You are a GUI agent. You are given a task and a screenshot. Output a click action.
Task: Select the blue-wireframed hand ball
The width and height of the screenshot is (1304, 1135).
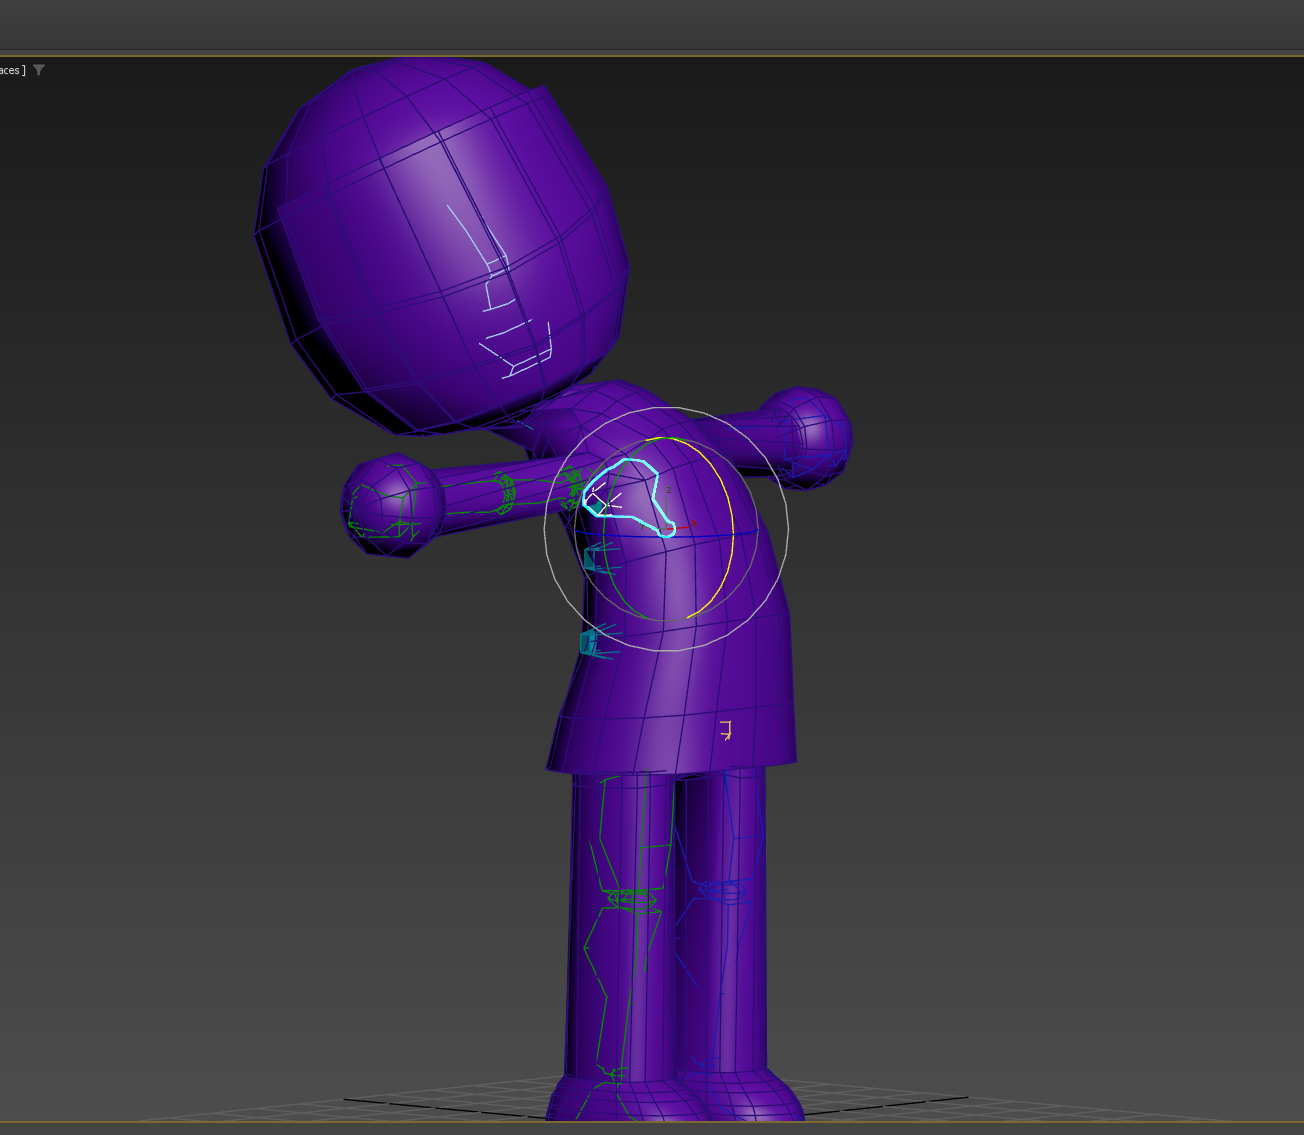pyautogui.click(x=806, y=438)
